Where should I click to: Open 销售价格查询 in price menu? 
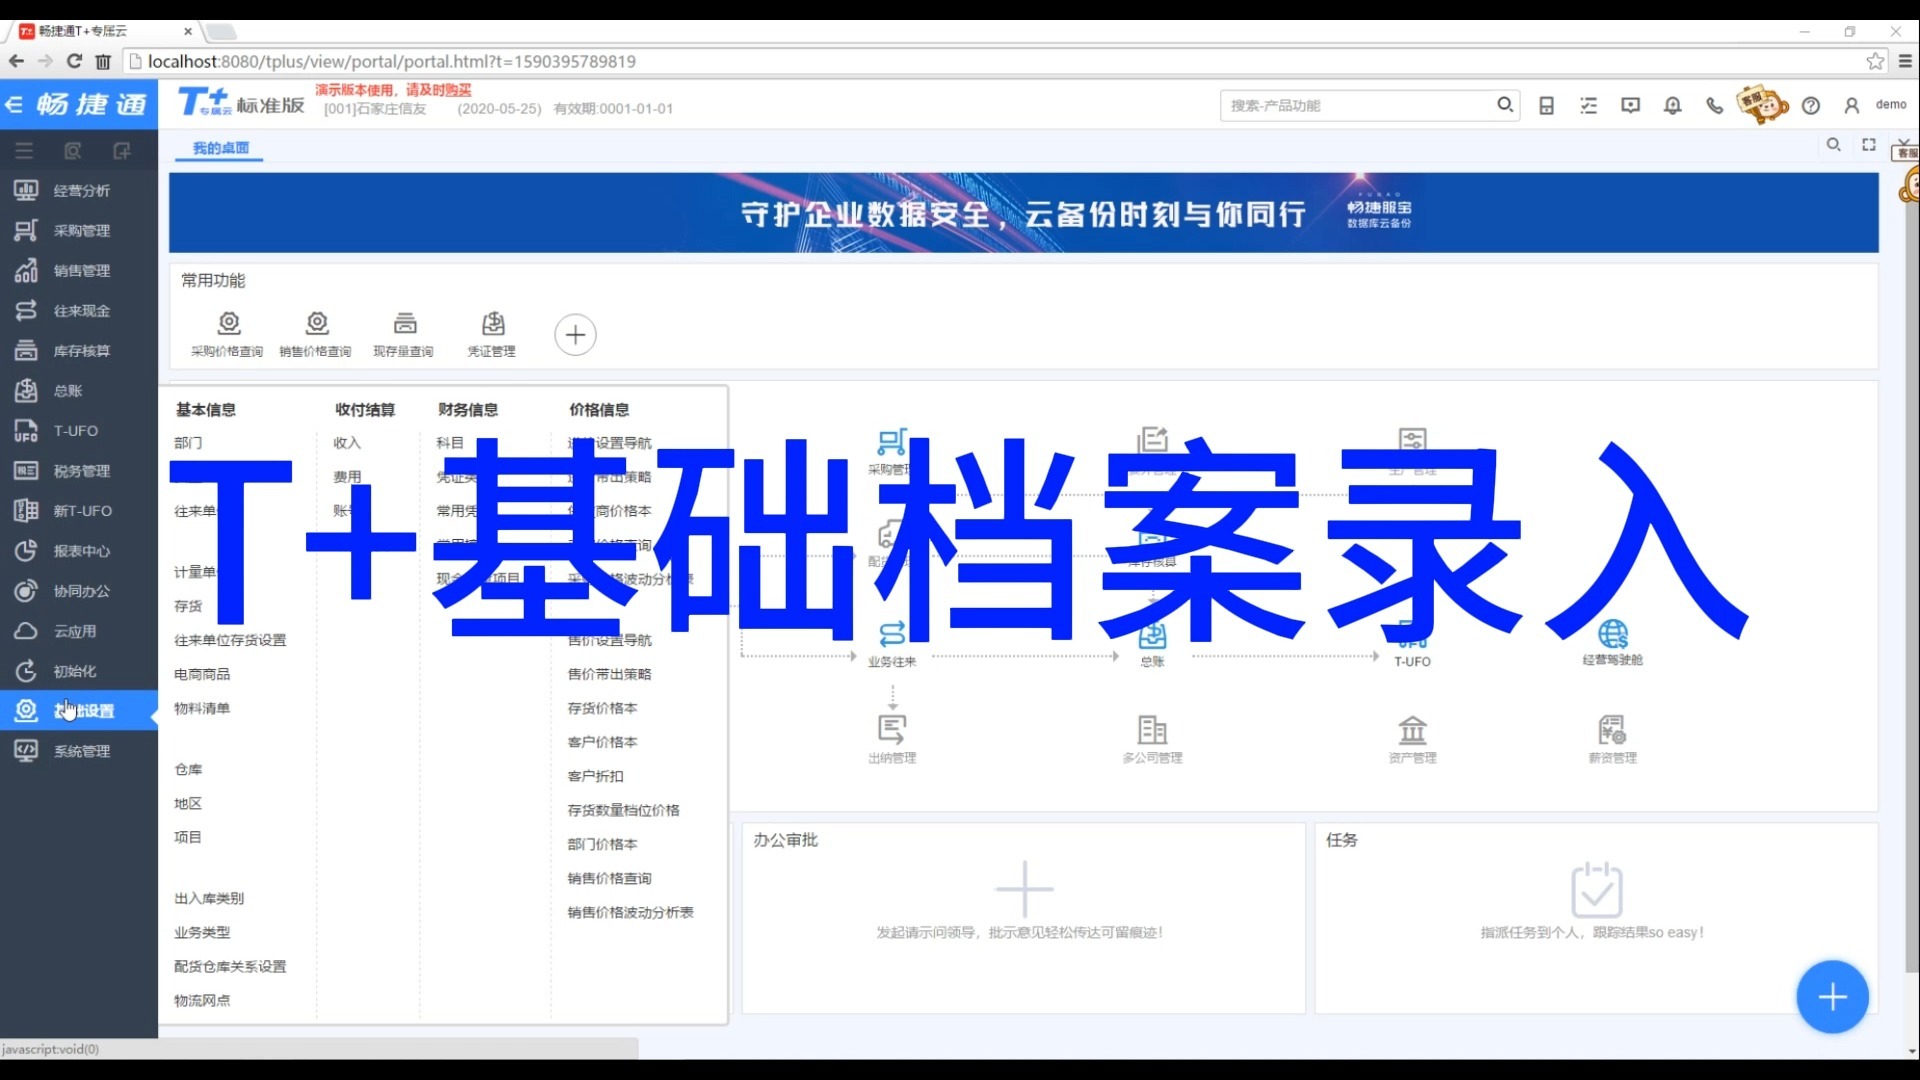pos(609,878)
